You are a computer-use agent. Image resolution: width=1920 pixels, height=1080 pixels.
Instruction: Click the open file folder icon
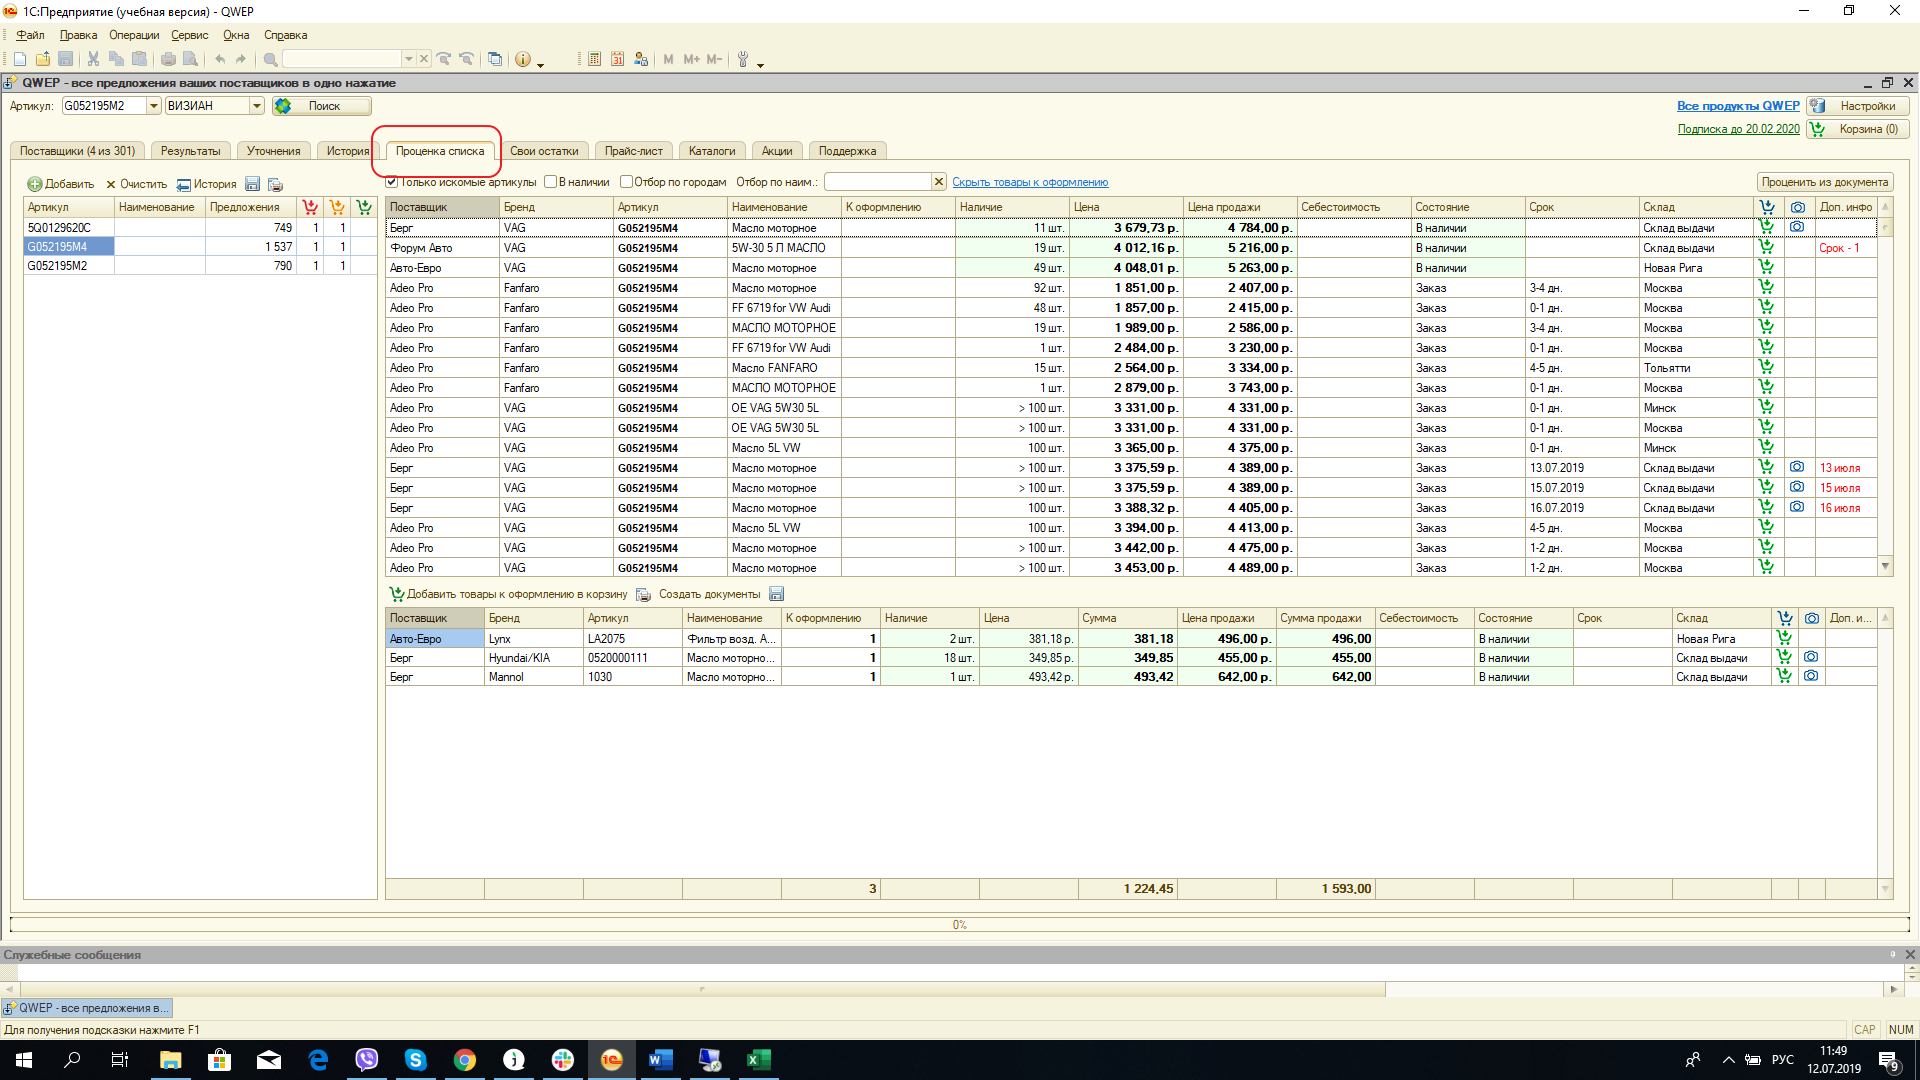[x=42, y=60]
